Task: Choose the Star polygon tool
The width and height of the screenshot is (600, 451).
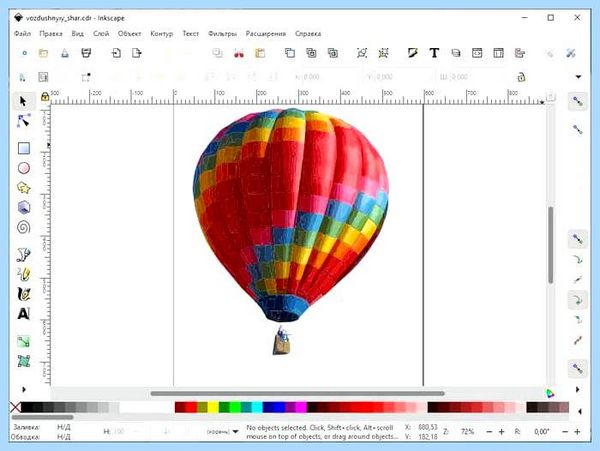Action: [x=24, y=188]
